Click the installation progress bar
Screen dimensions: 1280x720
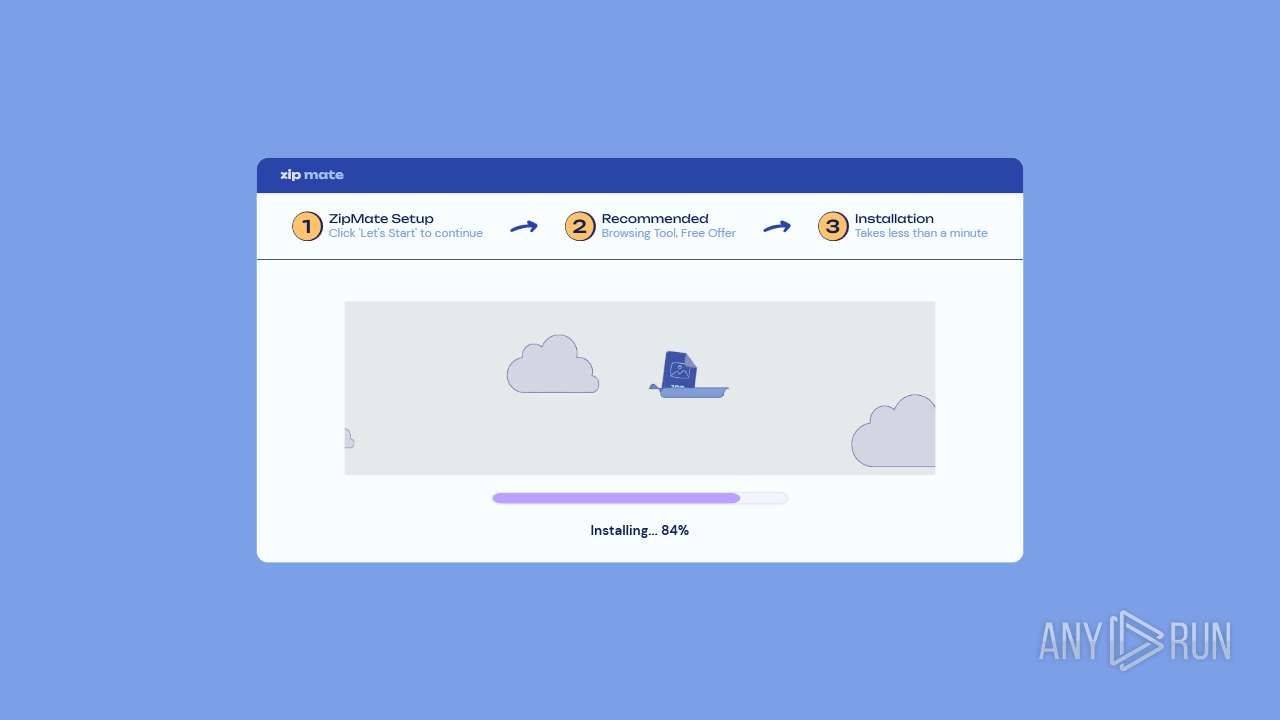coord(640,498)
